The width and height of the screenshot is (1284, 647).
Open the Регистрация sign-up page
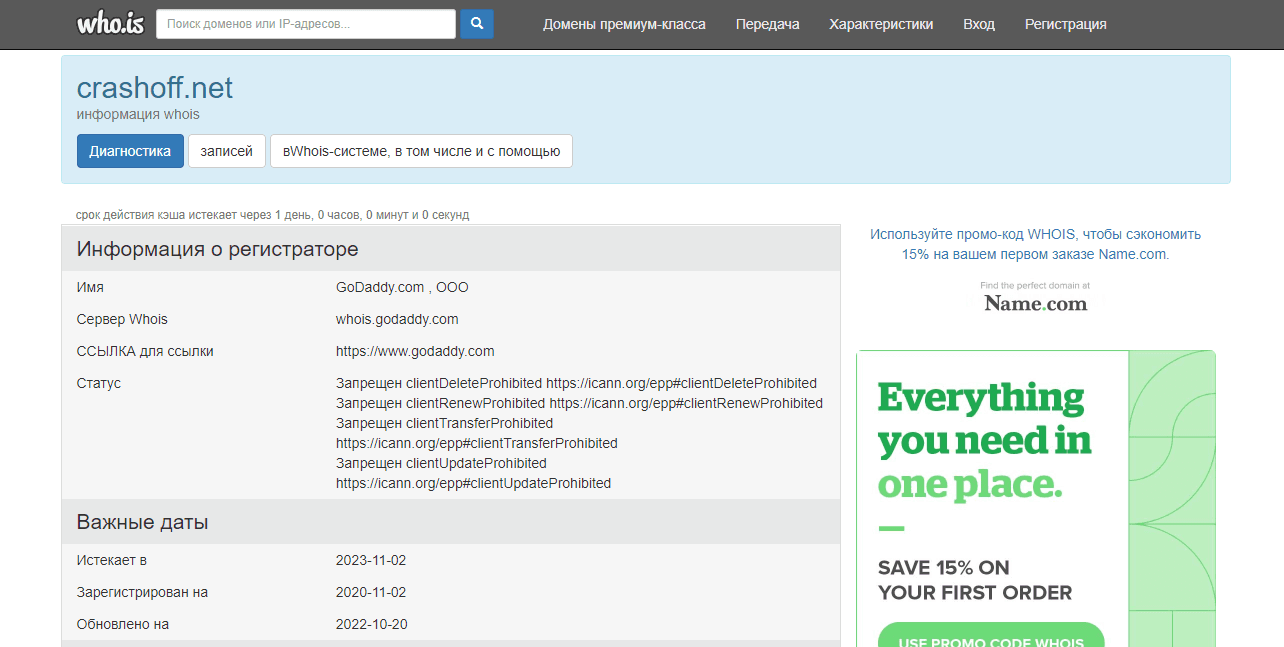point(1065,24)
